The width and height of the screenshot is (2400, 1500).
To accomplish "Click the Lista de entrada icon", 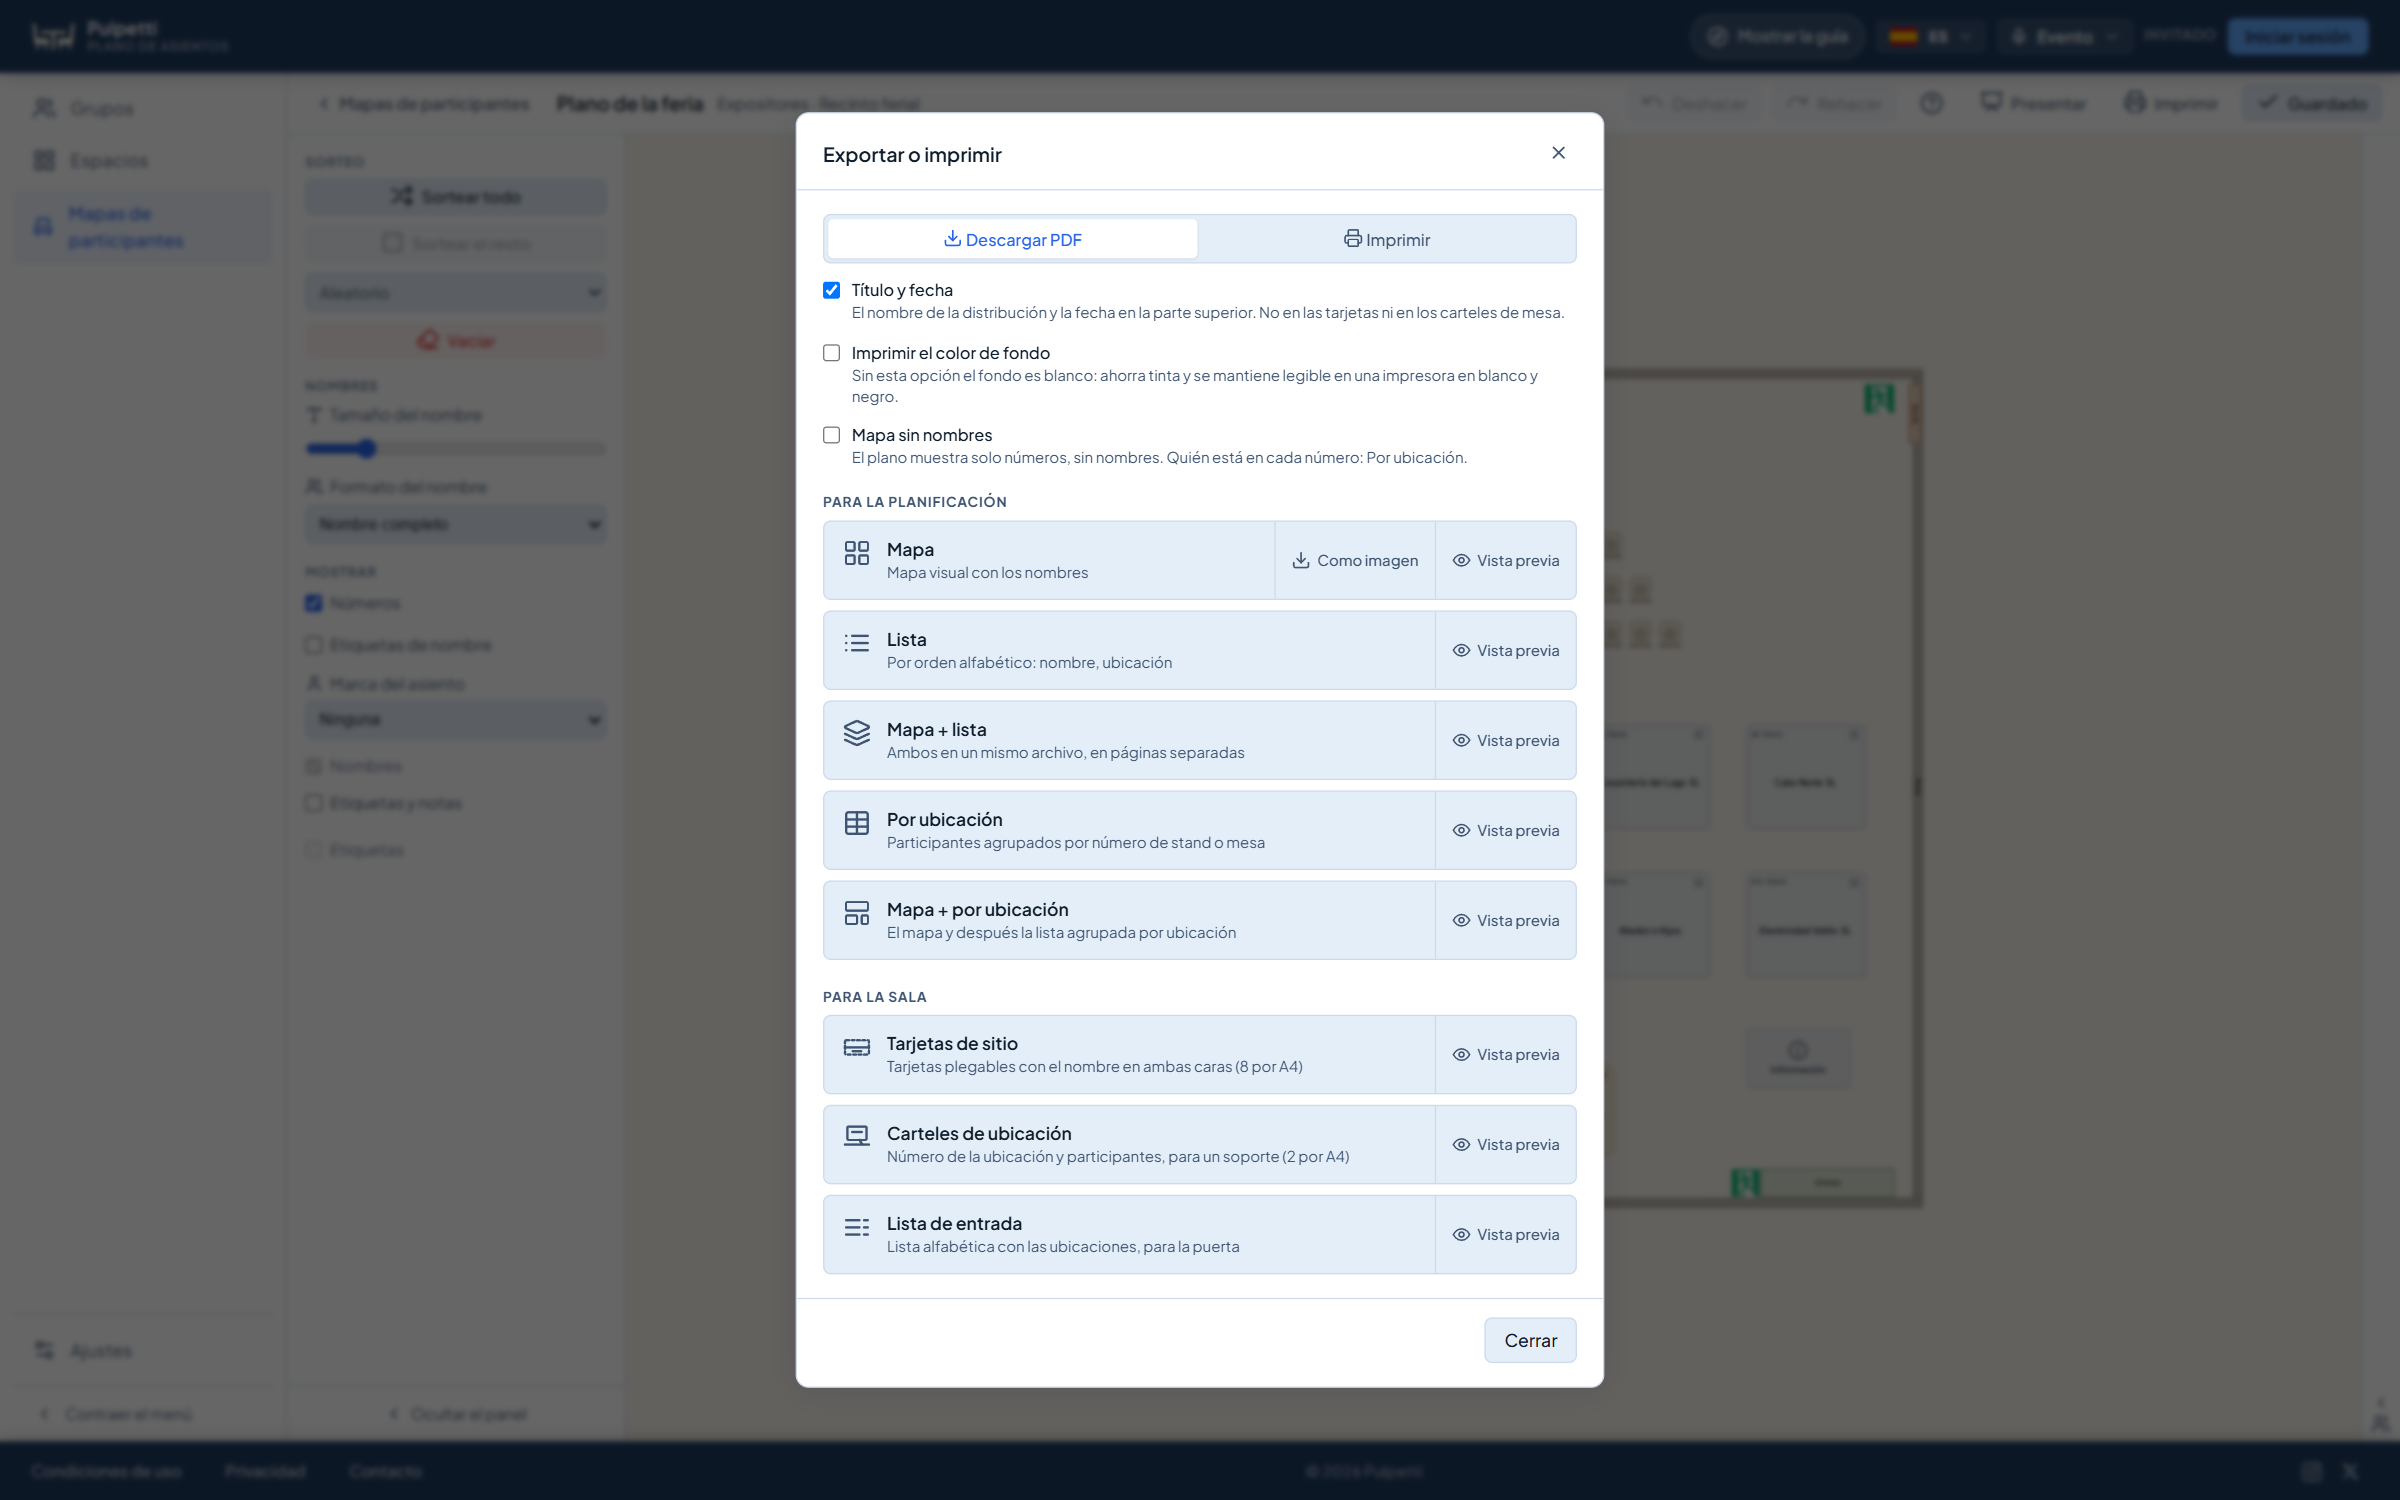I will [x=856, y=1227].
